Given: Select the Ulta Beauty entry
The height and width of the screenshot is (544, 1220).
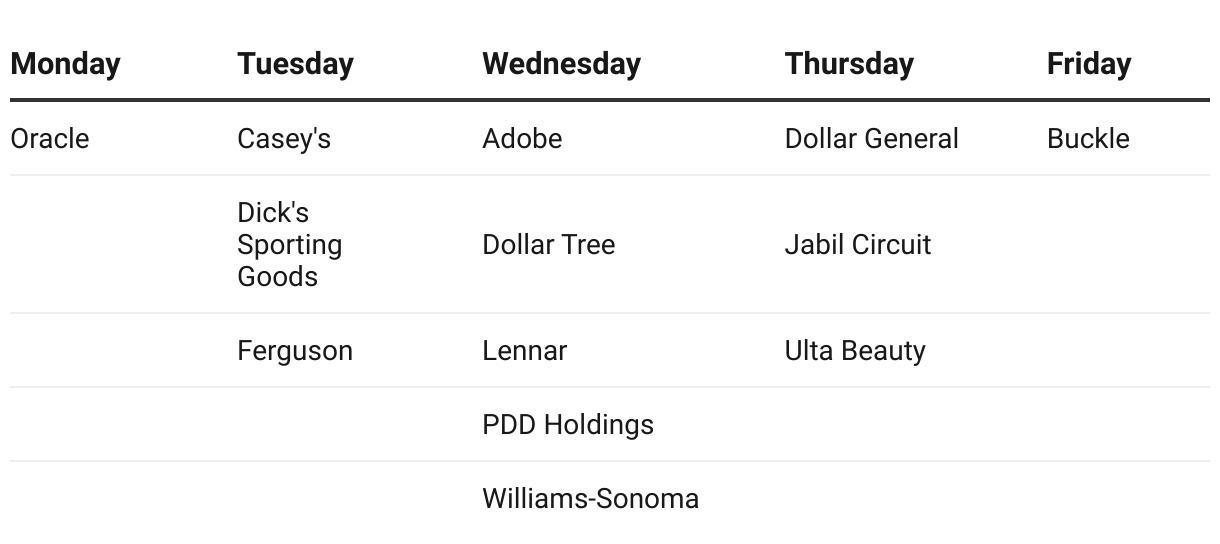Looking at the screenshot, I should click(855, 350).
